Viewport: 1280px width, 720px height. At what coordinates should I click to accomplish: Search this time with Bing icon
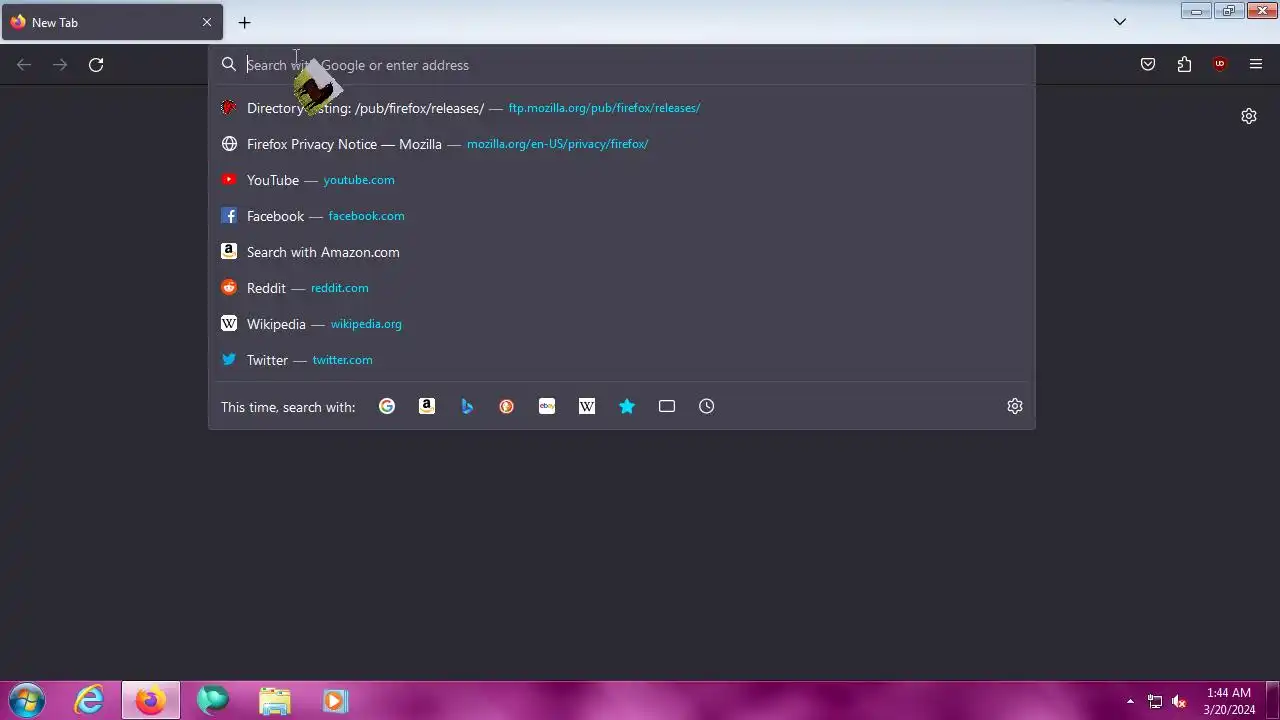coord(467,406)
